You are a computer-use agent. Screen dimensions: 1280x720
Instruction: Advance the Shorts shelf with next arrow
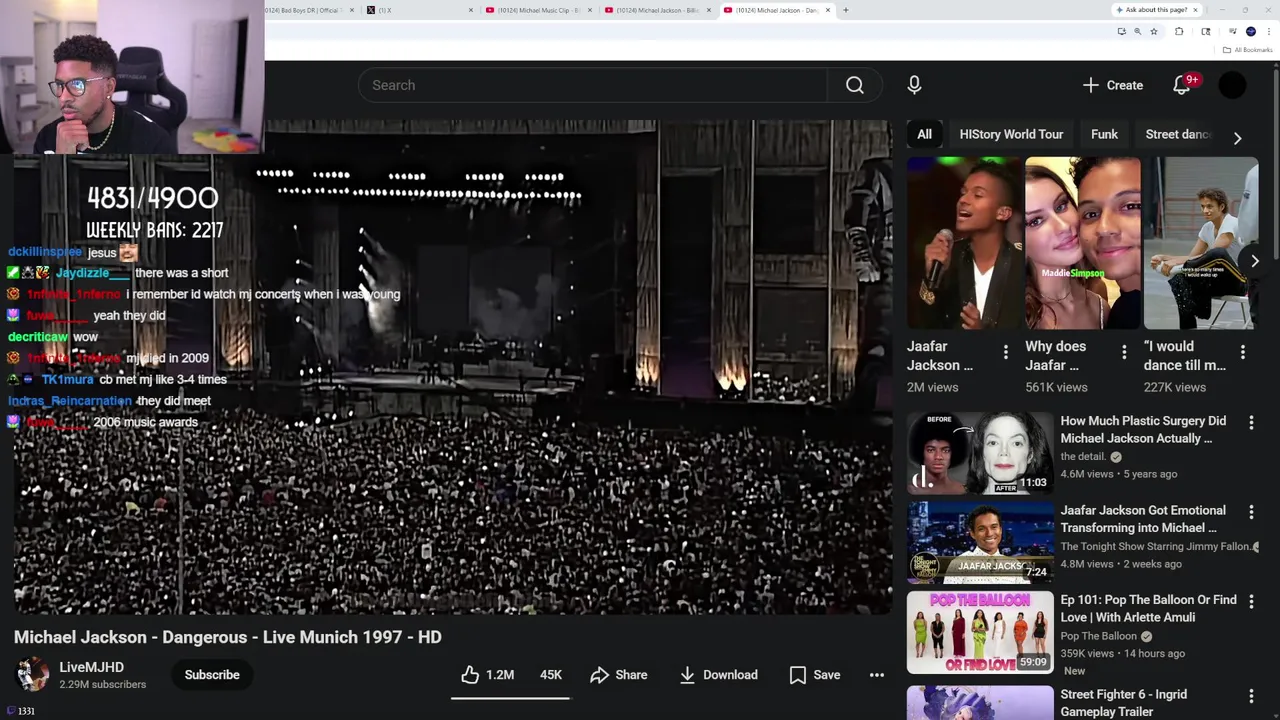pos(1255,261)
